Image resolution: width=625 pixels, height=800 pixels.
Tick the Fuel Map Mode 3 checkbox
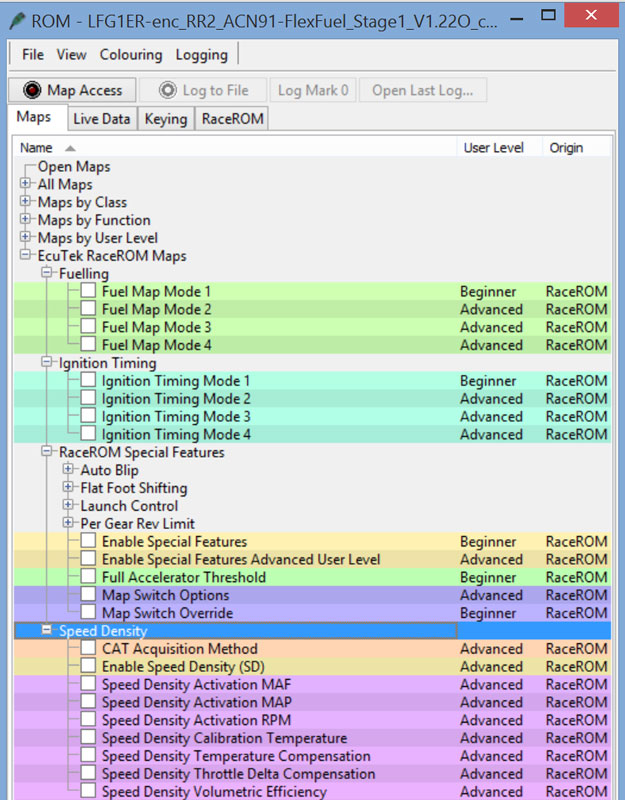click(88, 326)
